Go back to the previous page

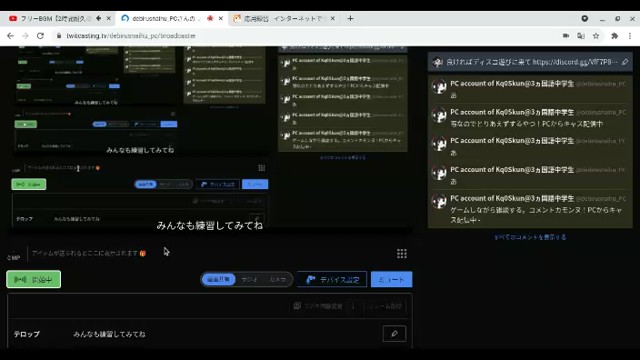(11, 36)
